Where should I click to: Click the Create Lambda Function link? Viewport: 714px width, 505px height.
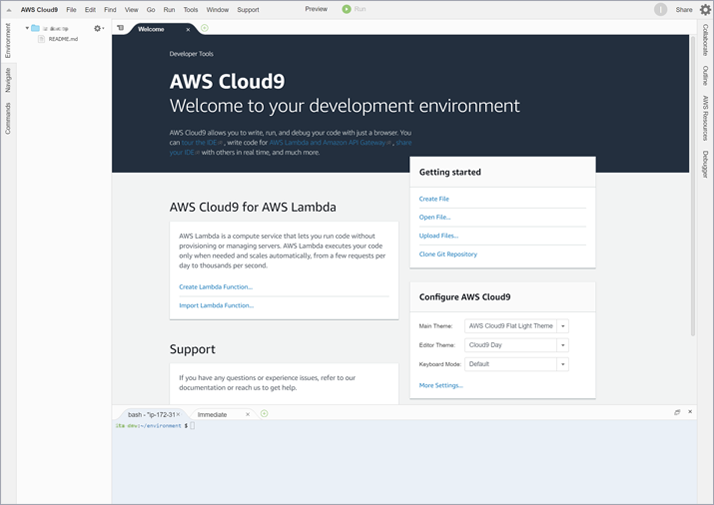pos(216,287)
